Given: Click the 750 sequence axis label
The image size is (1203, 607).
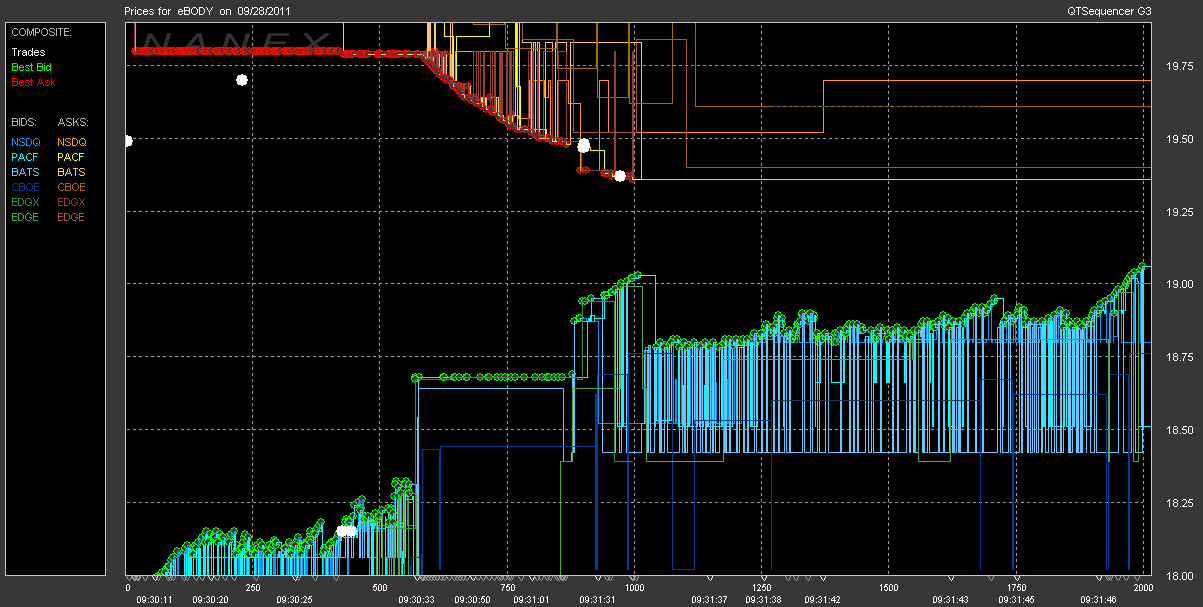Looking at the screenshot, I should pyautogui.click(x=507, y=588).
